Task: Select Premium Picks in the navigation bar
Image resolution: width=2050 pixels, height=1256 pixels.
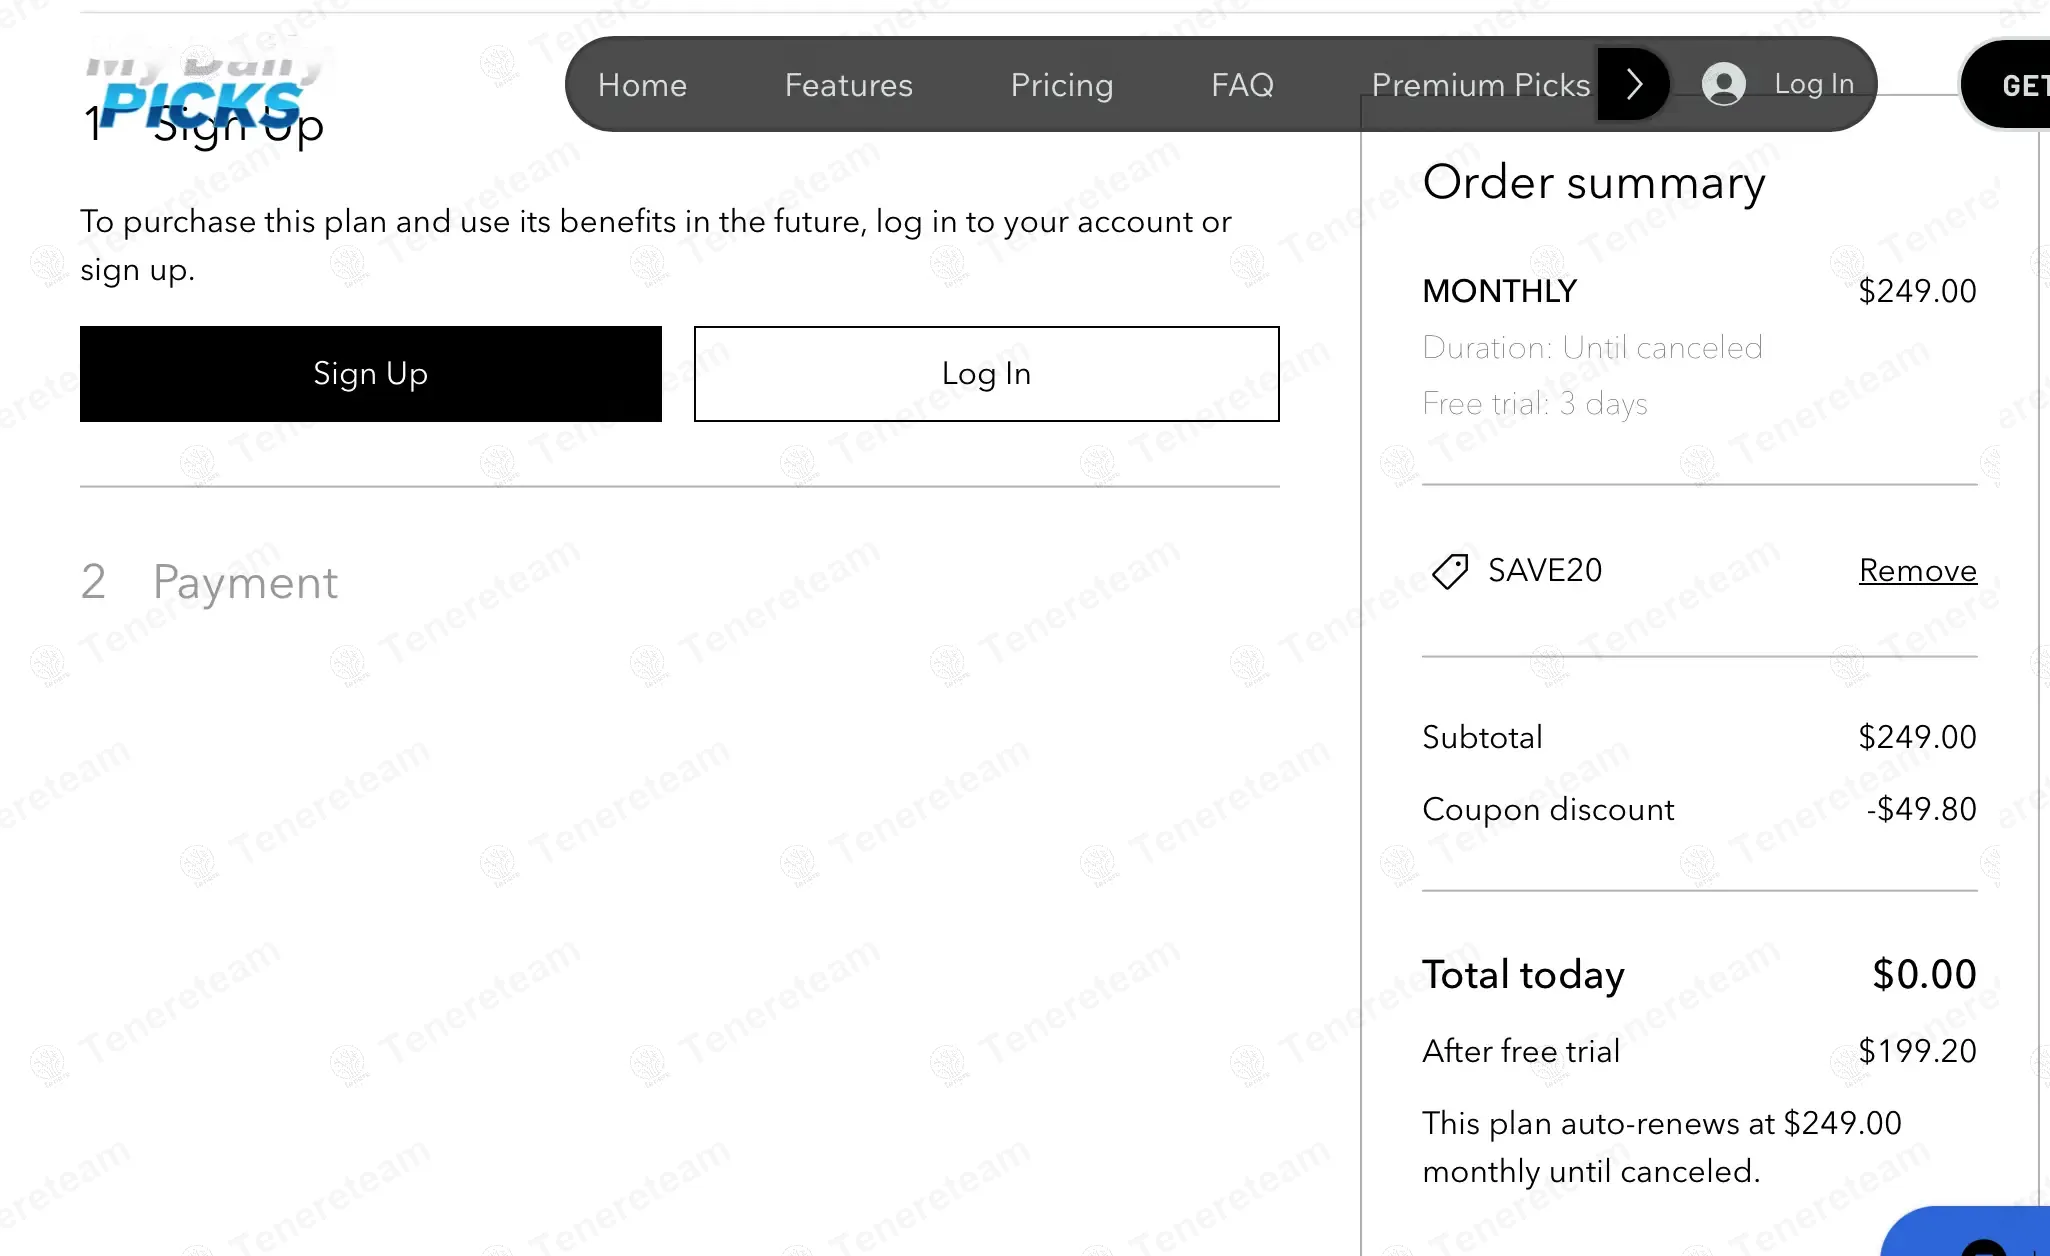Action: pos(1480,85)
